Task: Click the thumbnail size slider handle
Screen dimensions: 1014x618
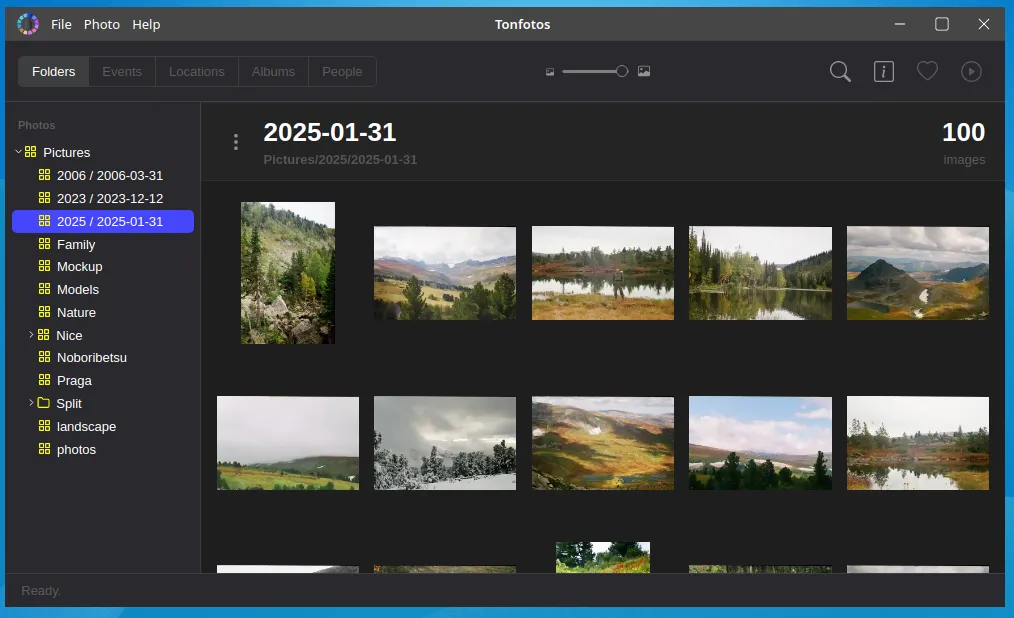Action: coord(621,71)
